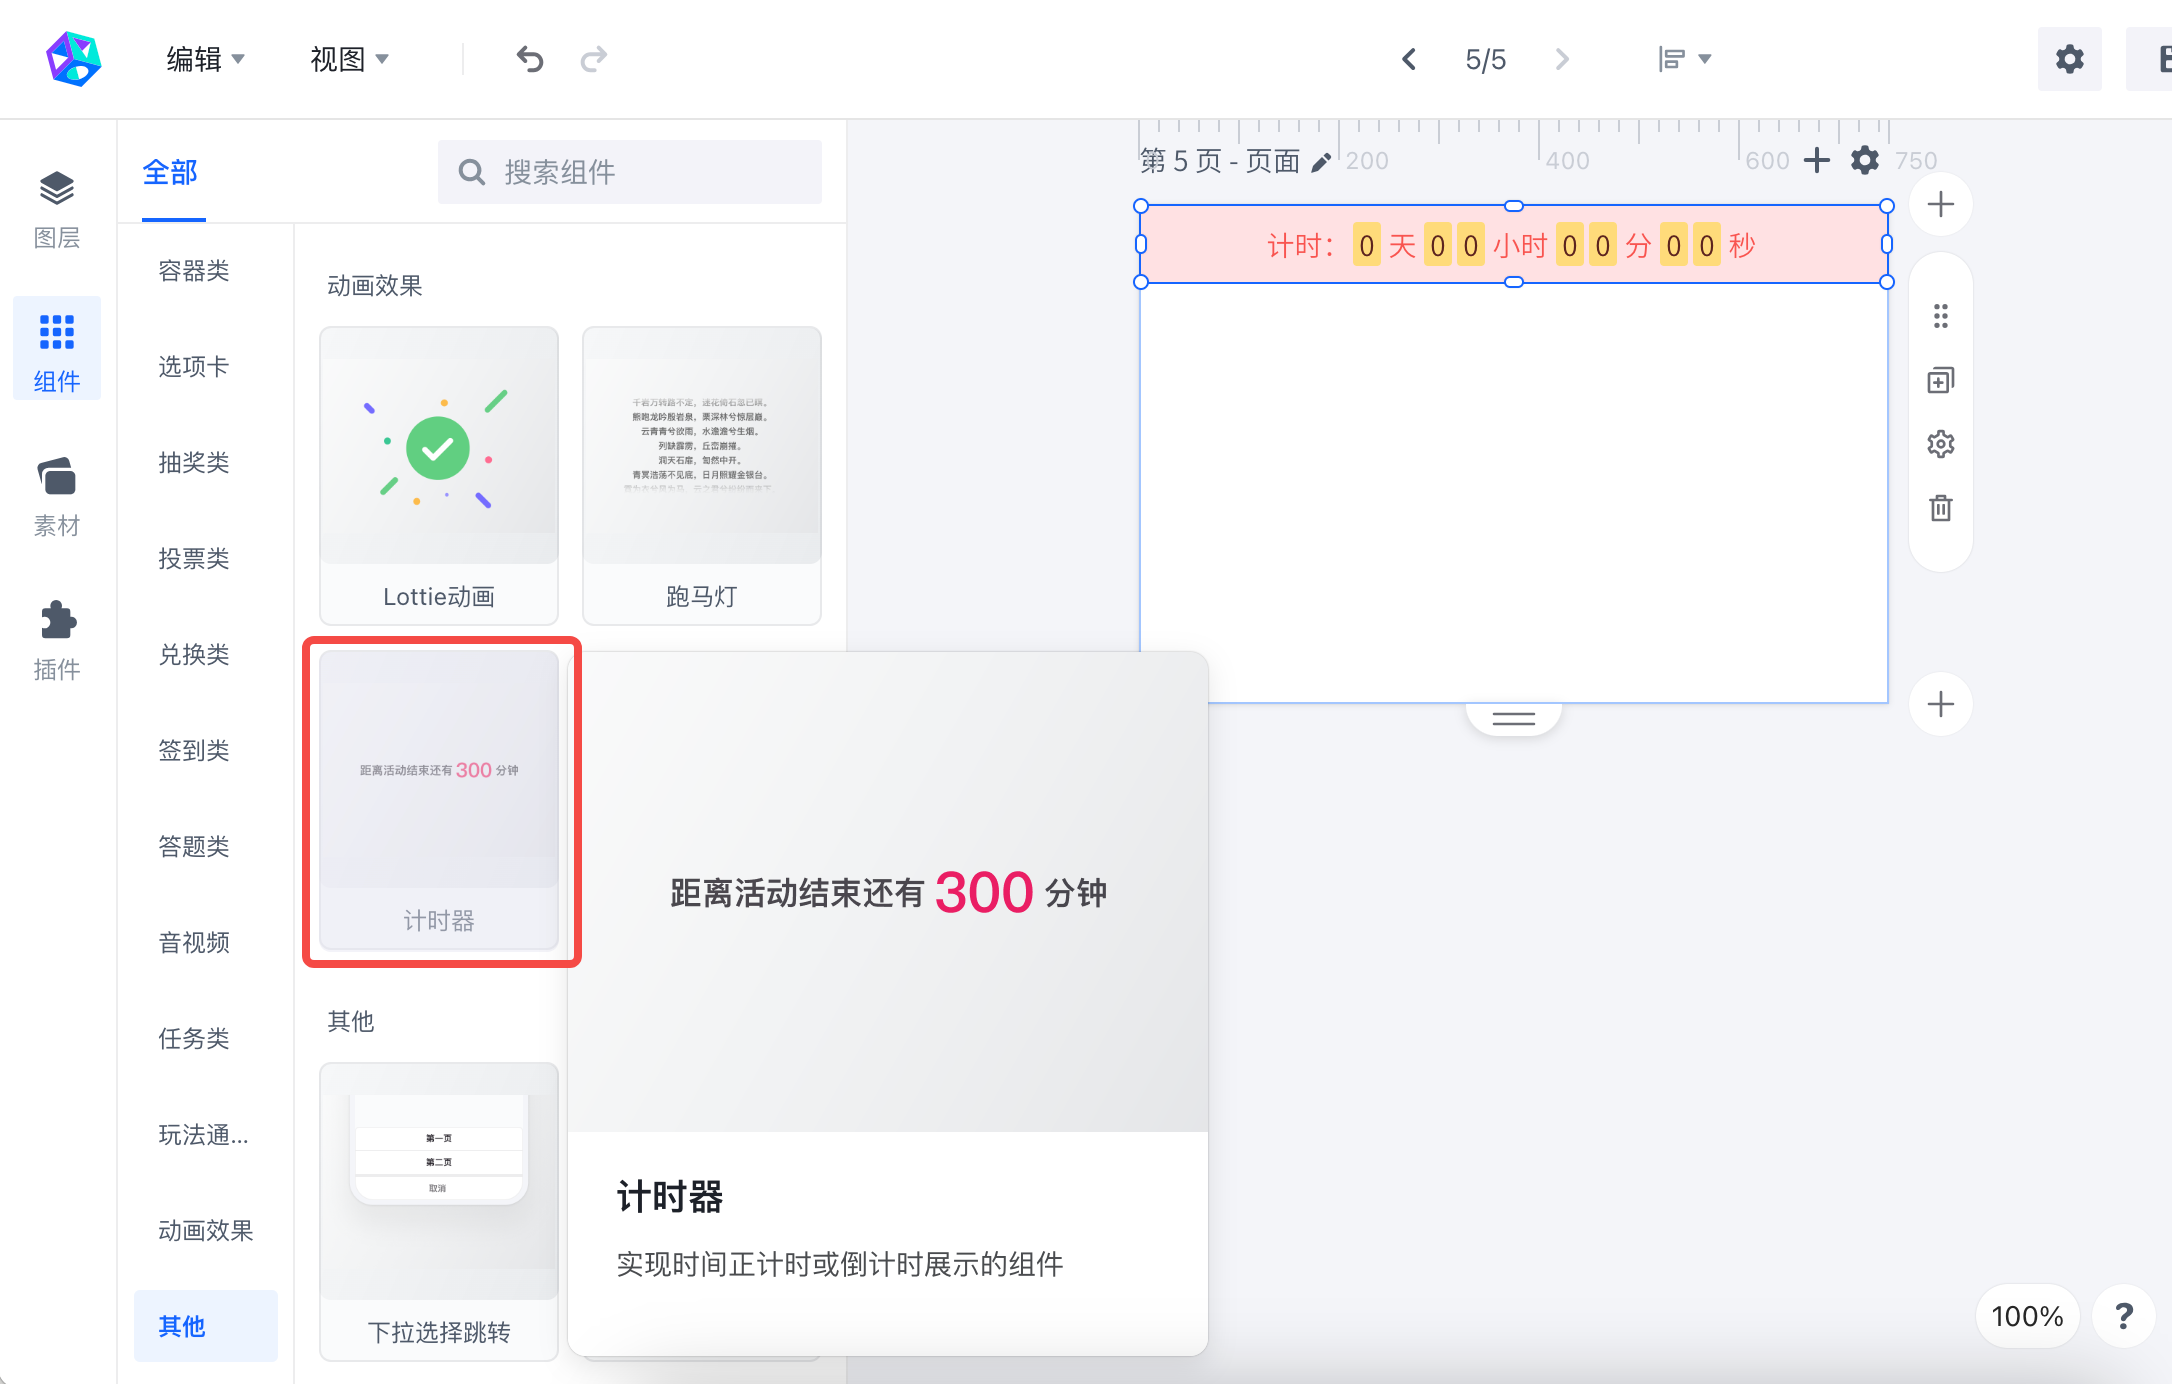
Task: Add section above with top plus button
Action: 1941,205
